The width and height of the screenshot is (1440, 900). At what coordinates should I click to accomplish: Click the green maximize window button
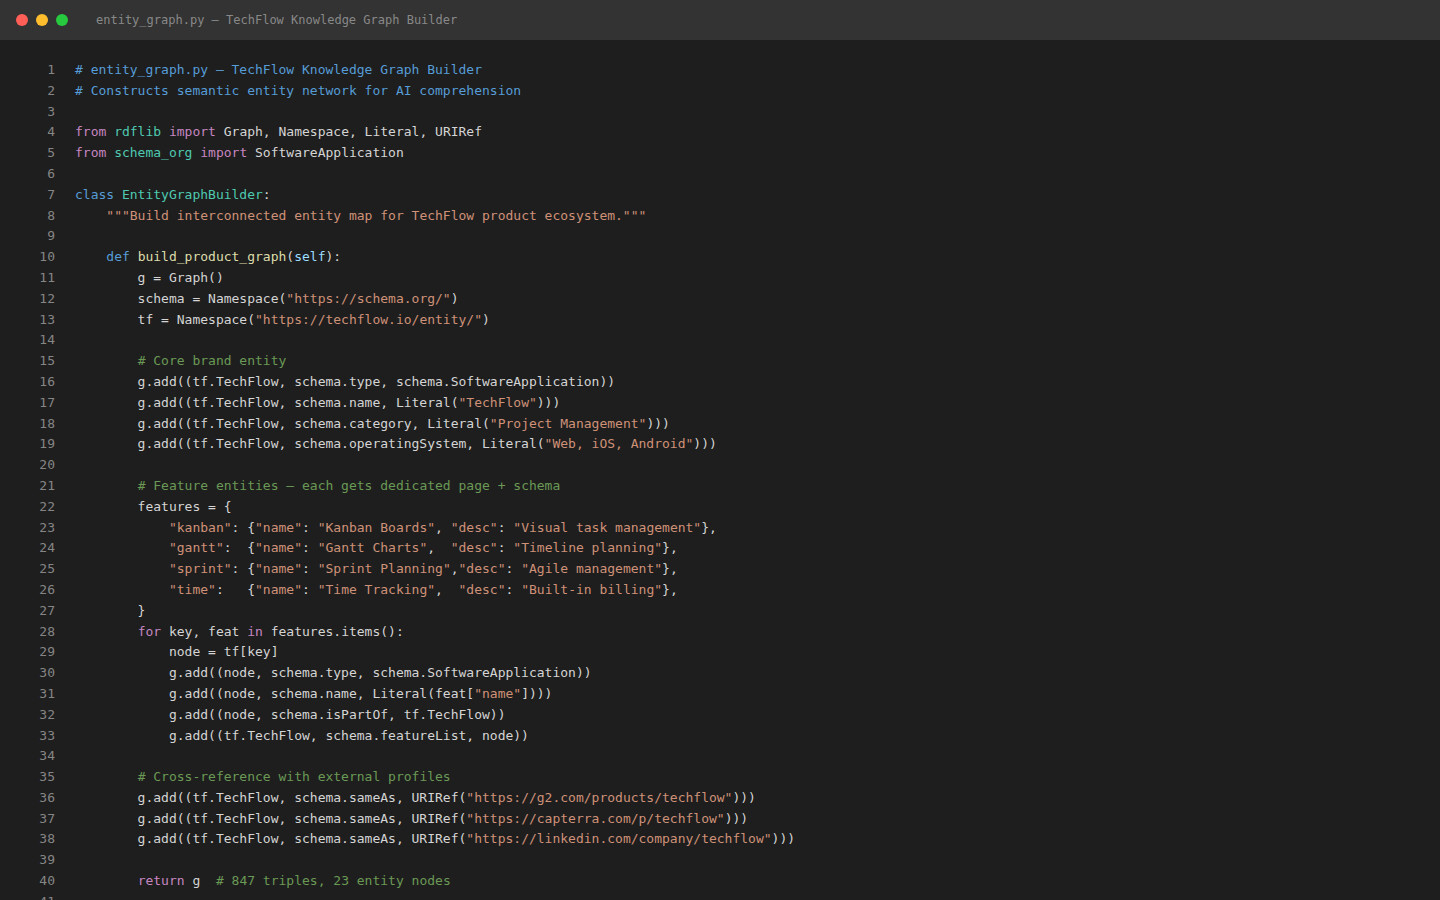pyautogui.click(x=62, y=20)
